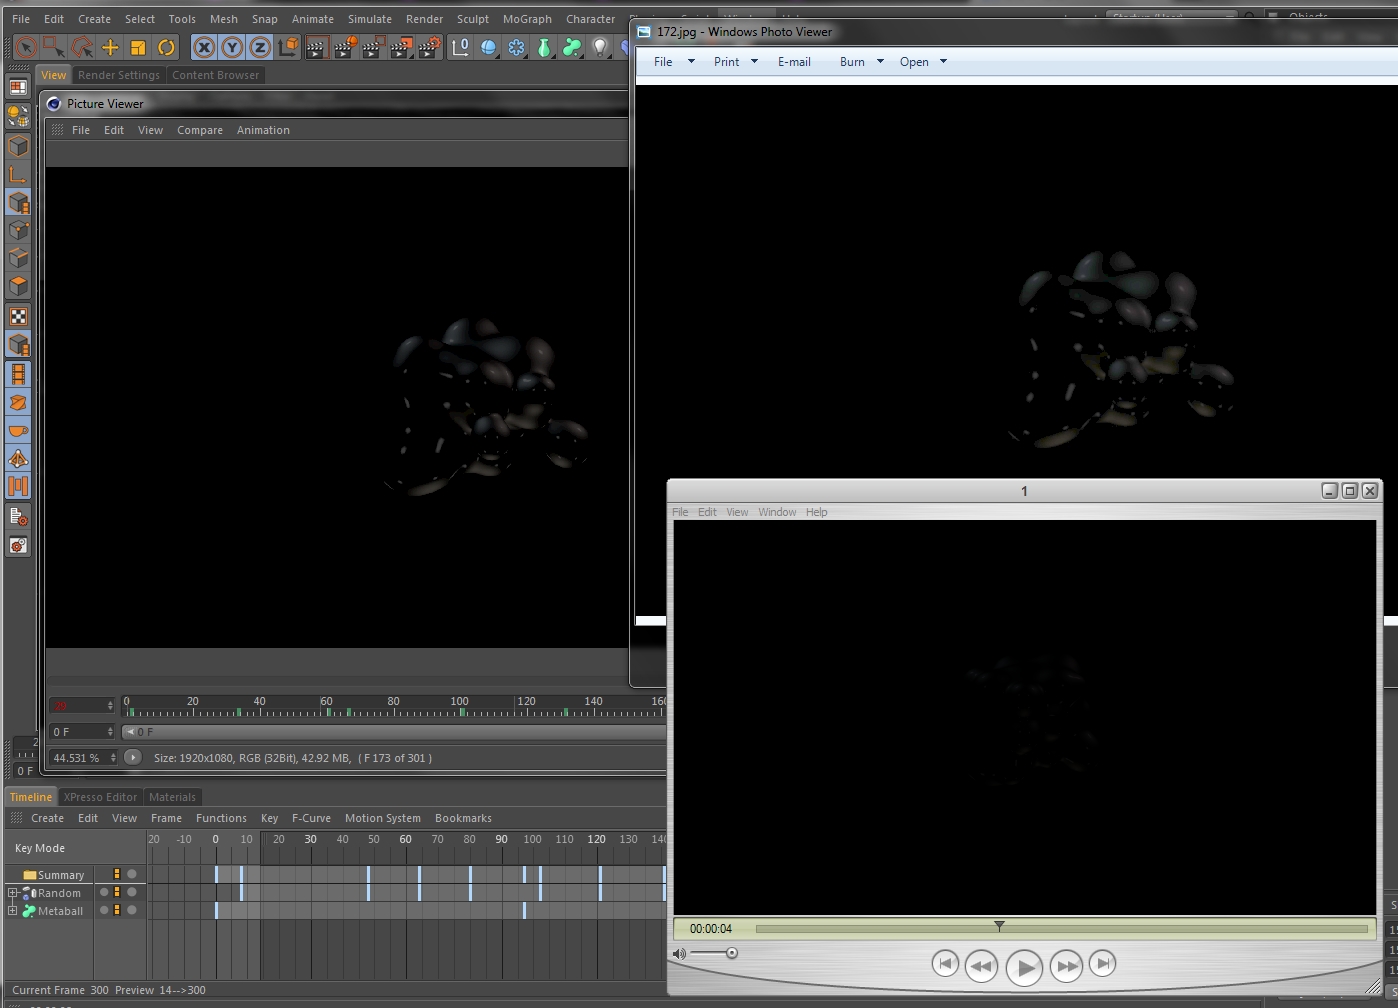Toggle the Y axis lock
Screen dimensions: 1398x1008
click(x=232, y=47)
